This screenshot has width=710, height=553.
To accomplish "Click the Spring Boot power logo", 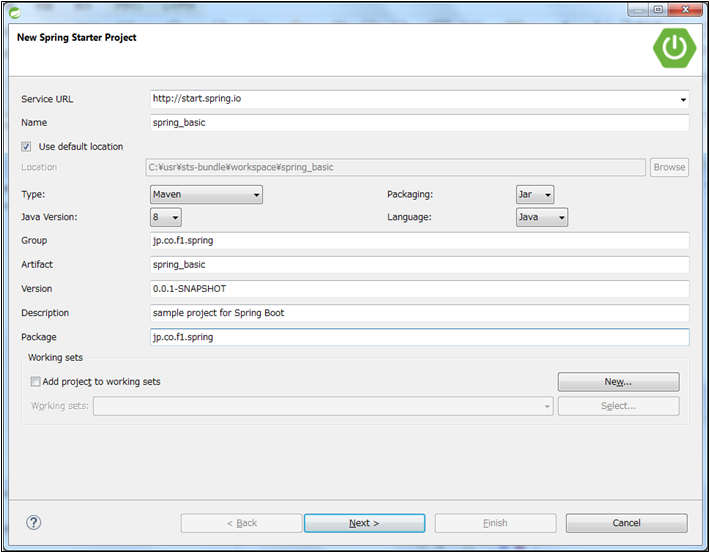I will pos(675,47).
